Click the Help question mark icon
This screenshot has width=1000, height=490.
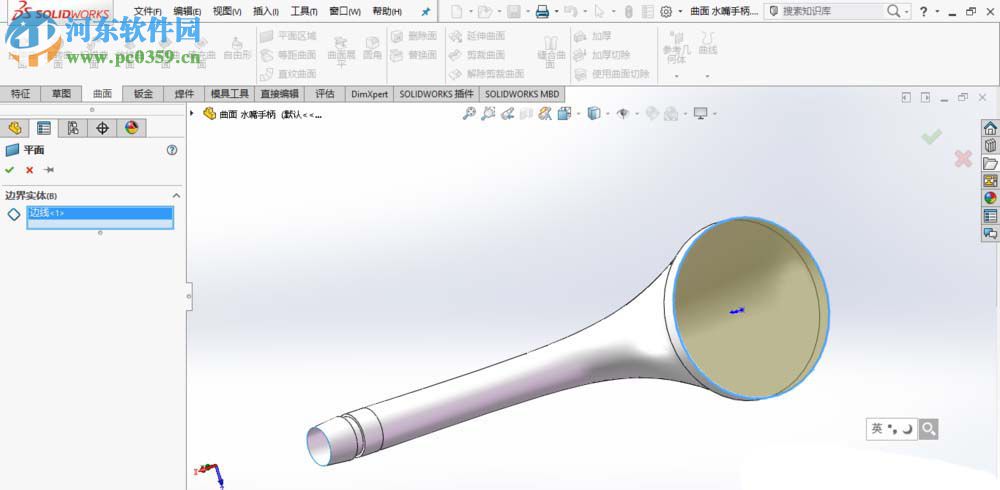click(x=923, y=11)
